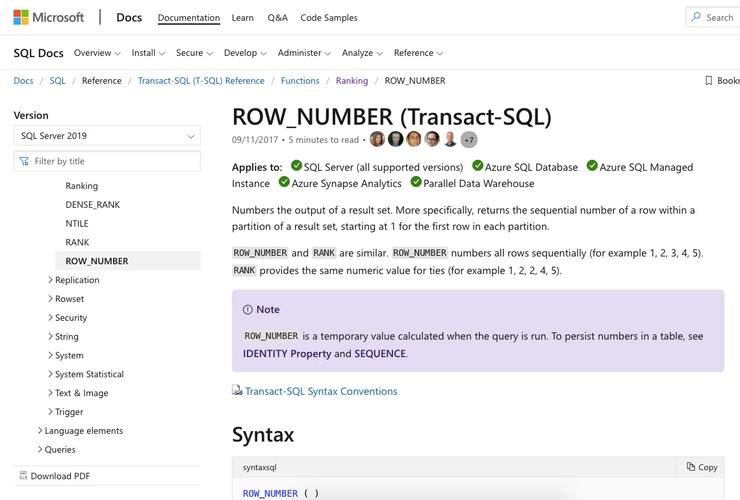Click the Download PDF button
Image resolution: width=740 pixels, height=500 pixels.
[x=107, y=476]
